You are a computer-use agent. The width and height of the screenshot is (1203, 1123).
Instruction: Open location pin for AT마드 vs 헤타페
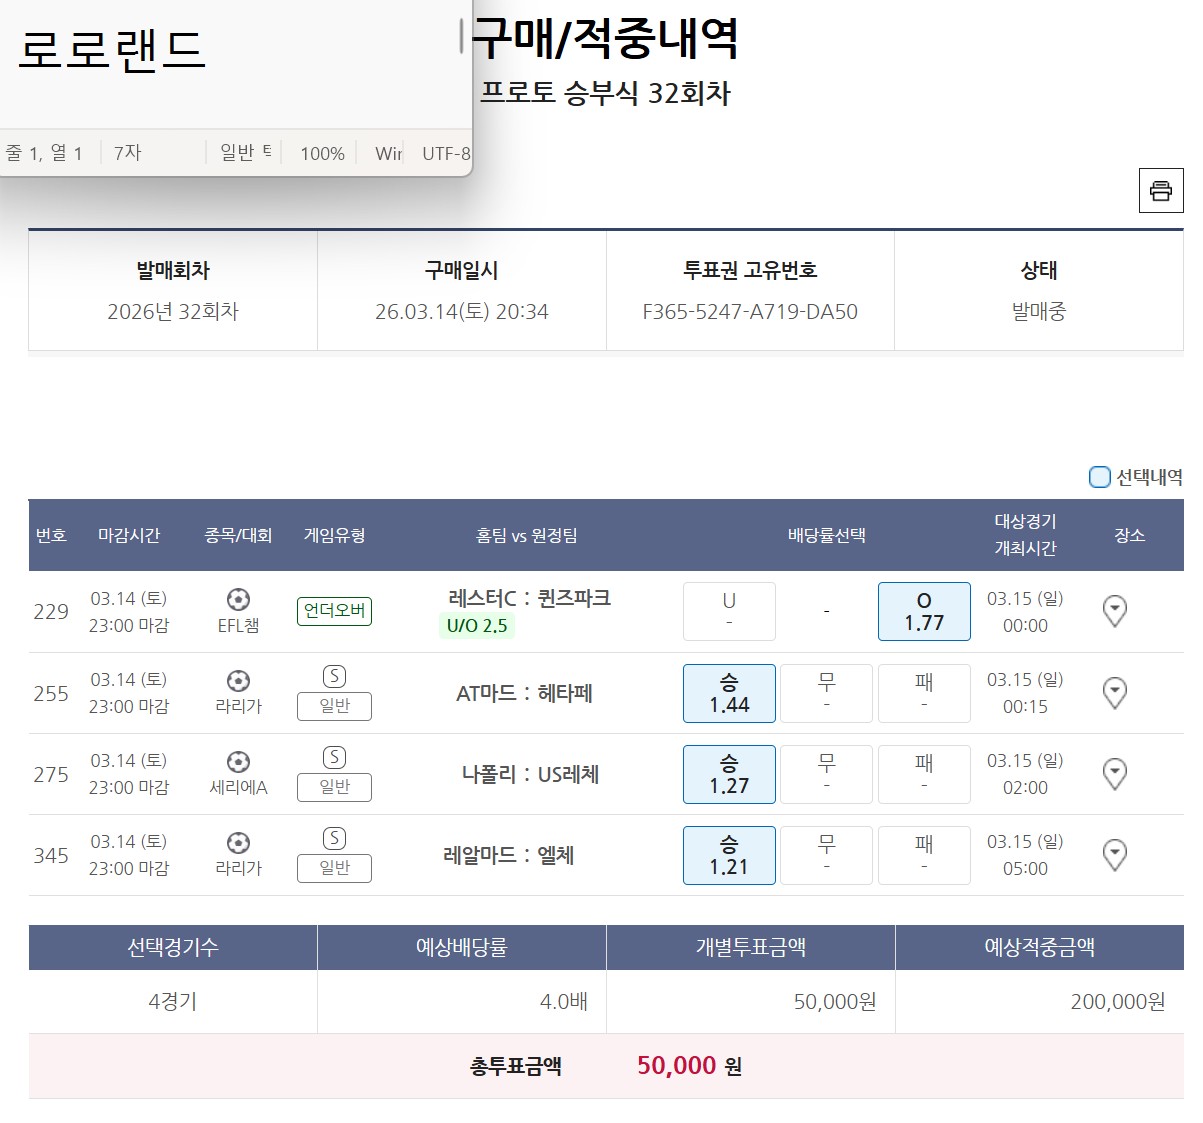(1114, 693)
